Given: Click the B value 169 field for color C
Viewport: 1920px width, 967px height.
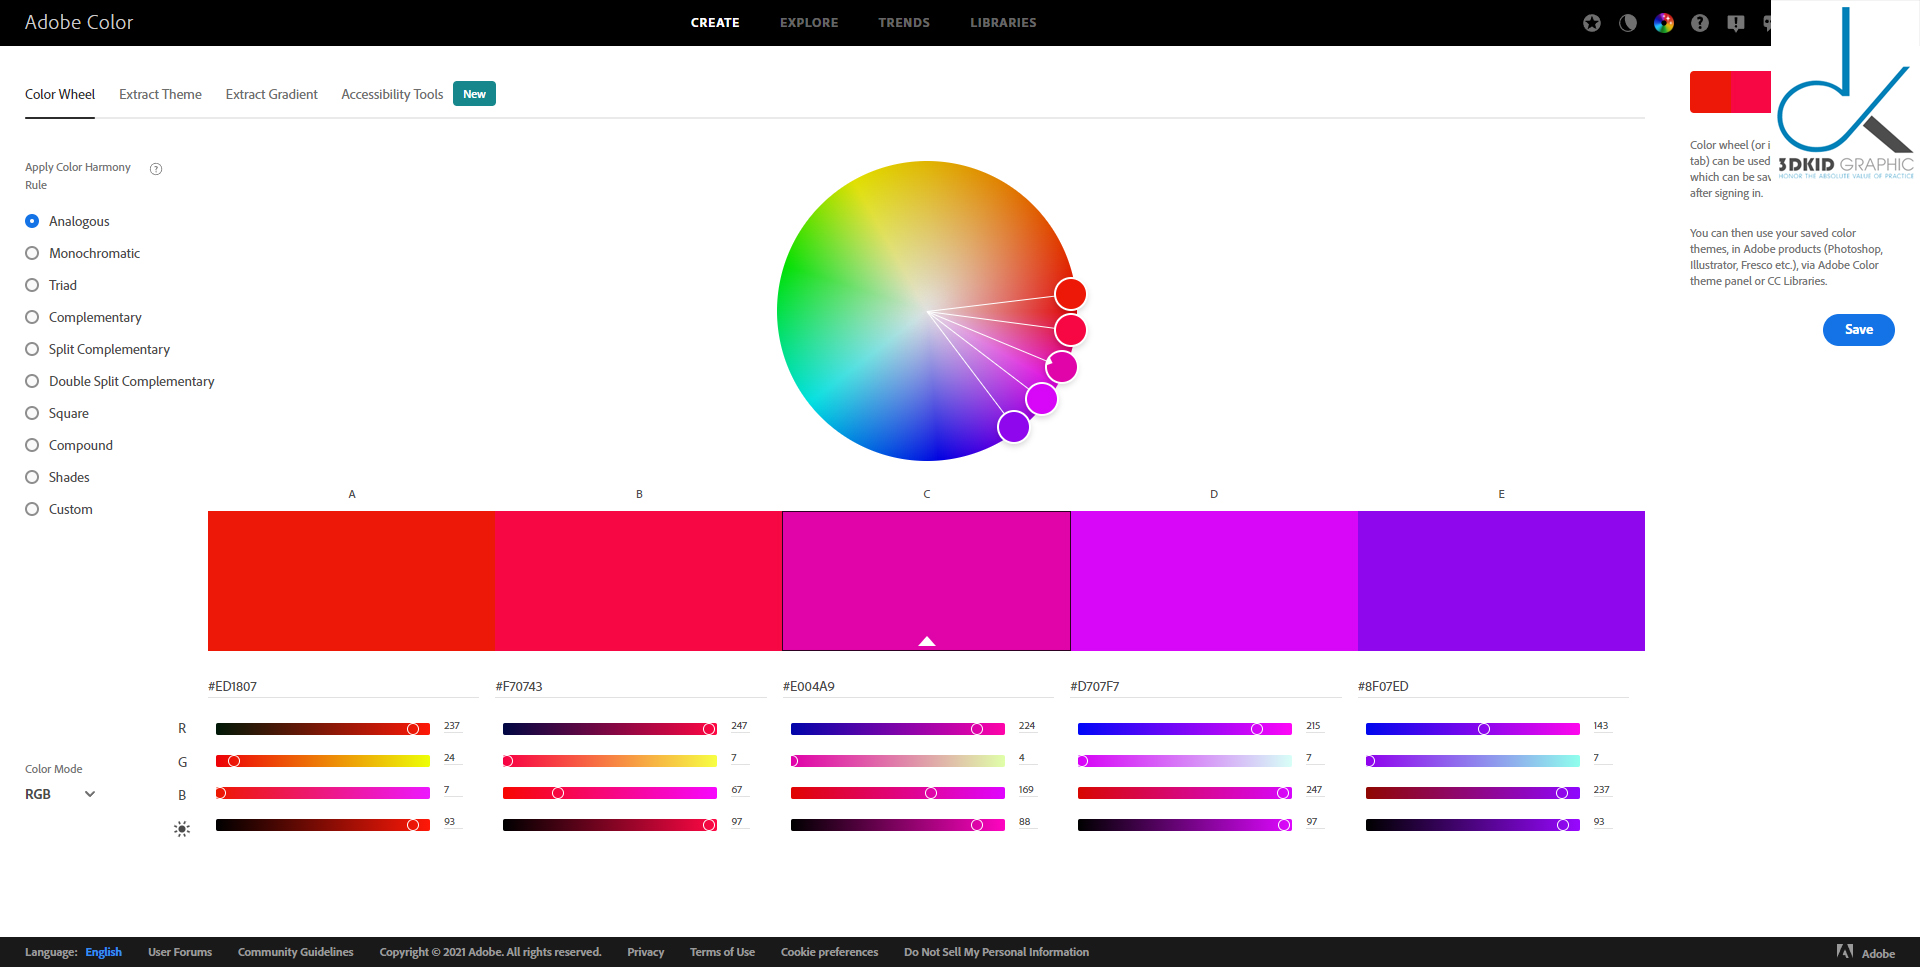Looking at the screenshot, I should (x=1027, y=790).
